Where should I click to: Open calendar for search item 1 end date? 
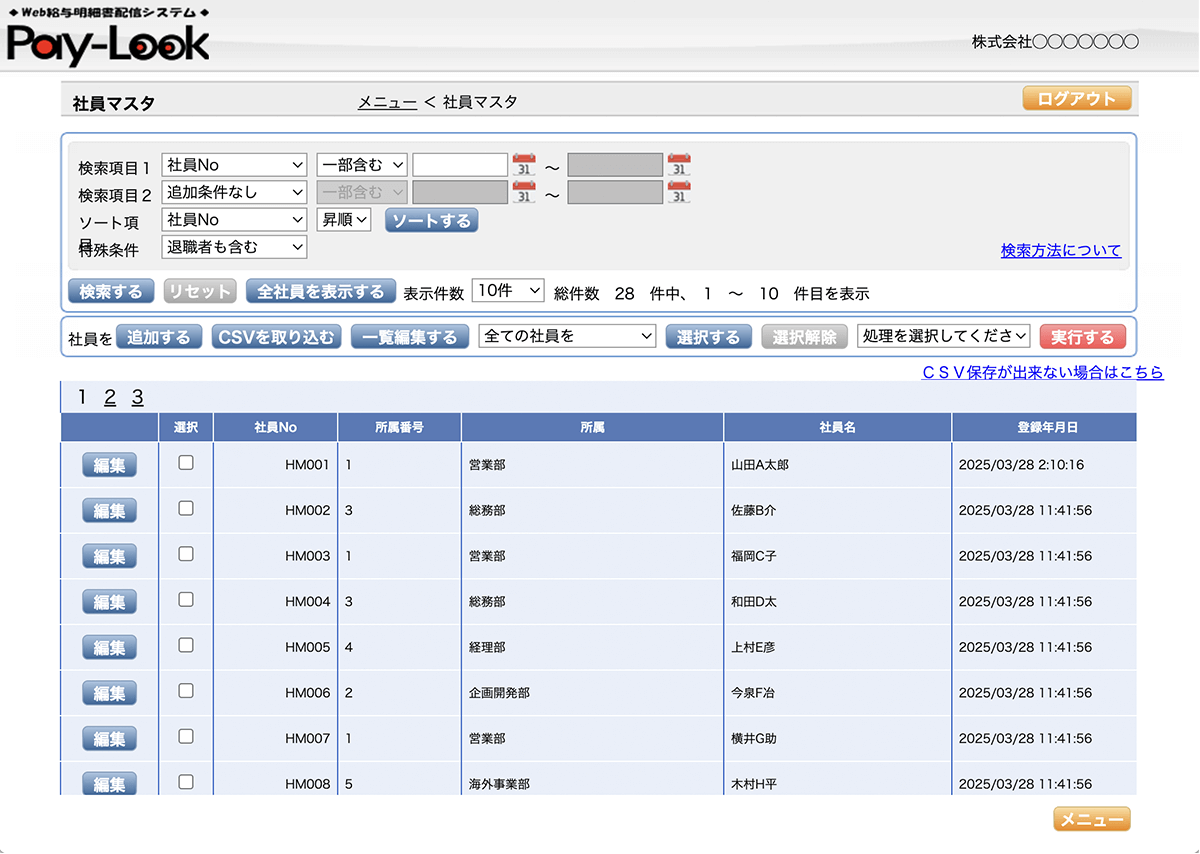[x=679, y=165]
